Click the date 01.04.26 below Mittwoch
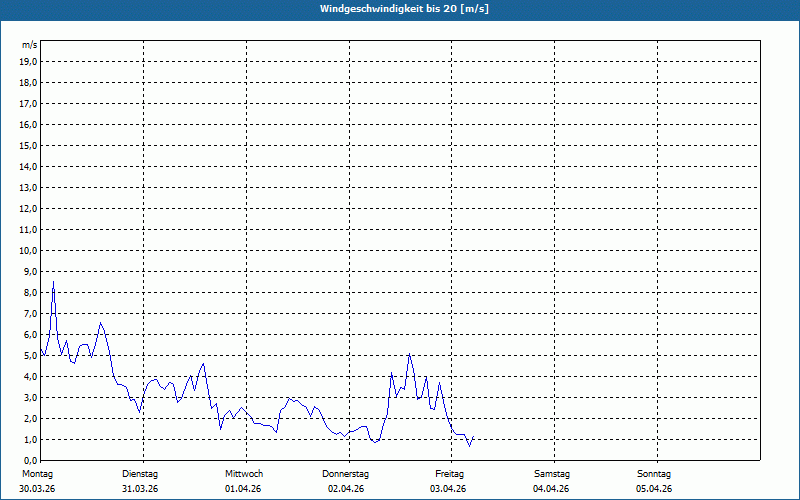Screen dimensions: 800x500 click(x=243, y=489)
